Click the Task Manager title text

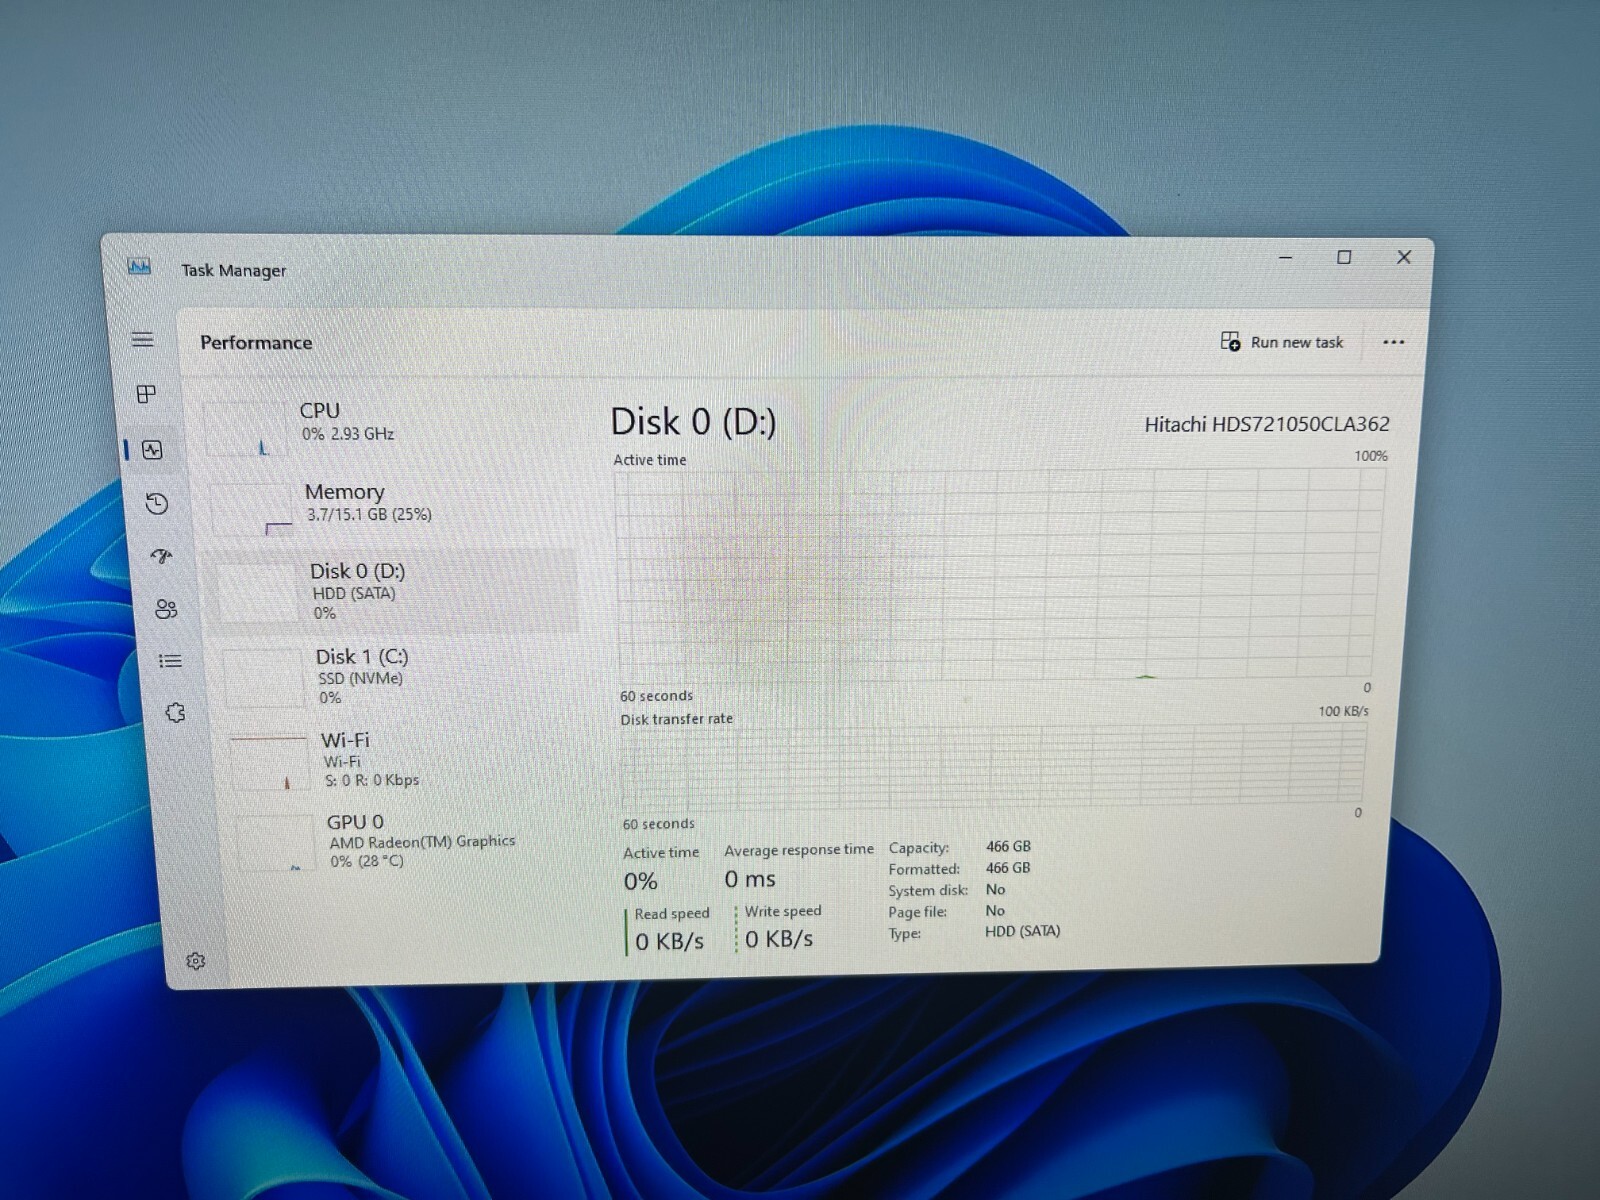click(x=233, y=270)
